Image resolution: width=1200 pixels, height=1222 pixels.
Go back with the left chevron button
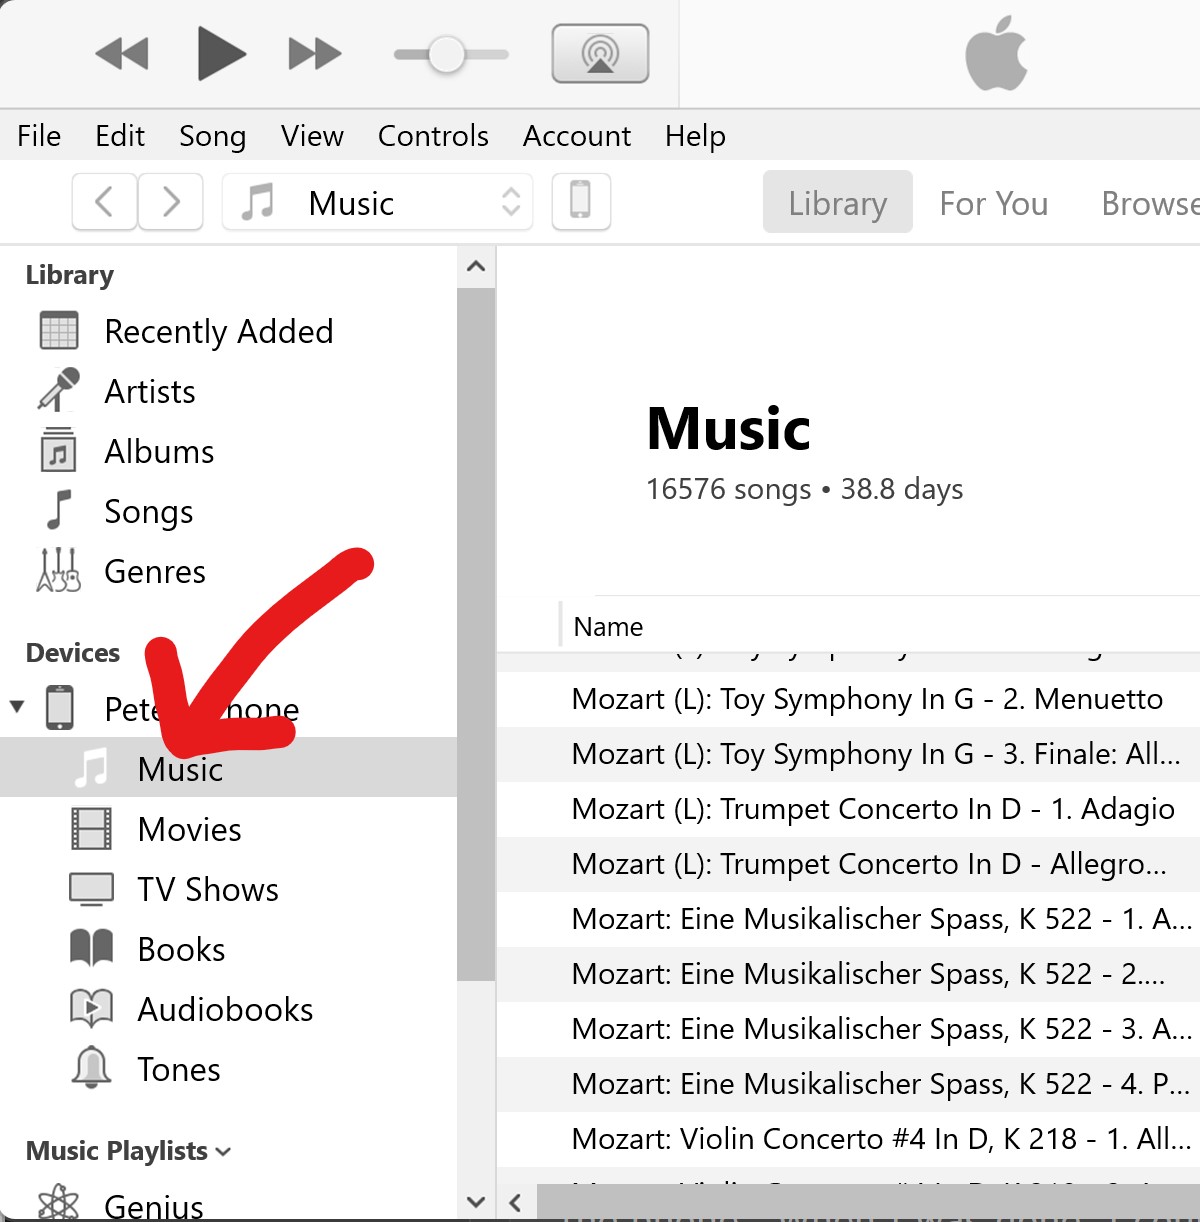pyautogui.click(x=104, y=202)
